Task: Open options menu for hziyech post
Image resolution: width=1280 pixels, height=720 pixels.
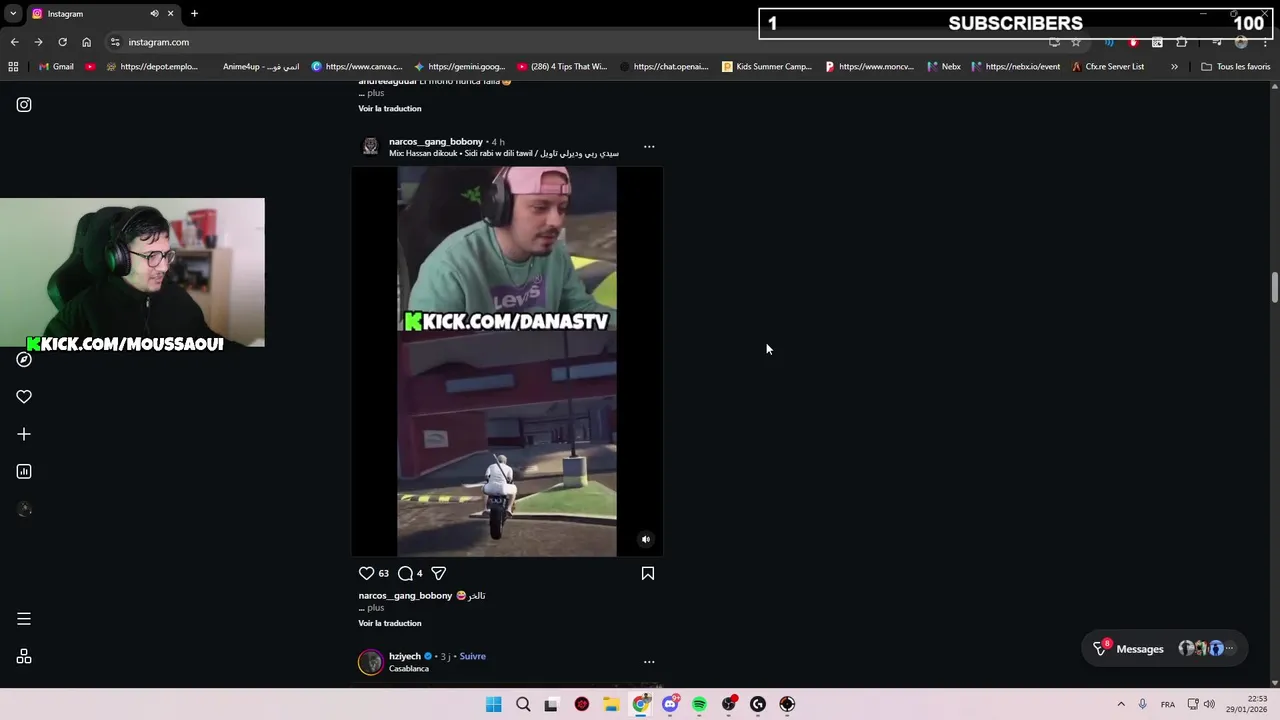Action: click(649, 662)
